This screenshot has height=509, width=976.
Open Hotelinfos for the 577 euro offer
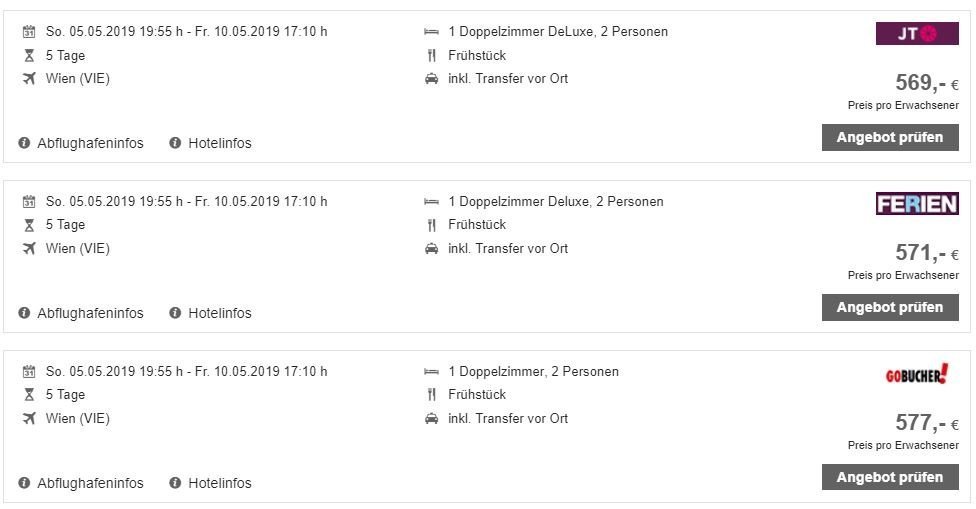[219, 483]
